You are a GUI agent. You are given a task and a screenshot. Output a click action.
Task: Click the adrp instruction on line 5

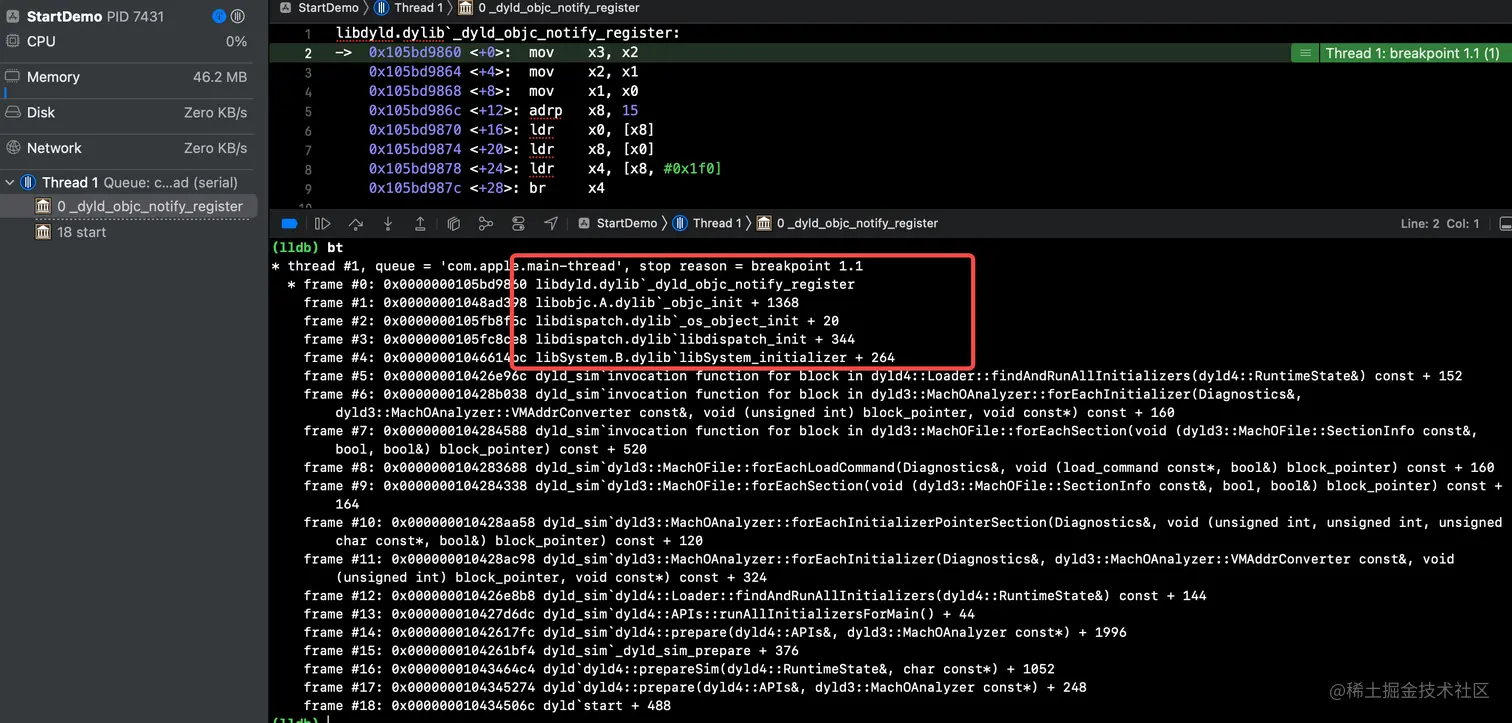(545, 111)
